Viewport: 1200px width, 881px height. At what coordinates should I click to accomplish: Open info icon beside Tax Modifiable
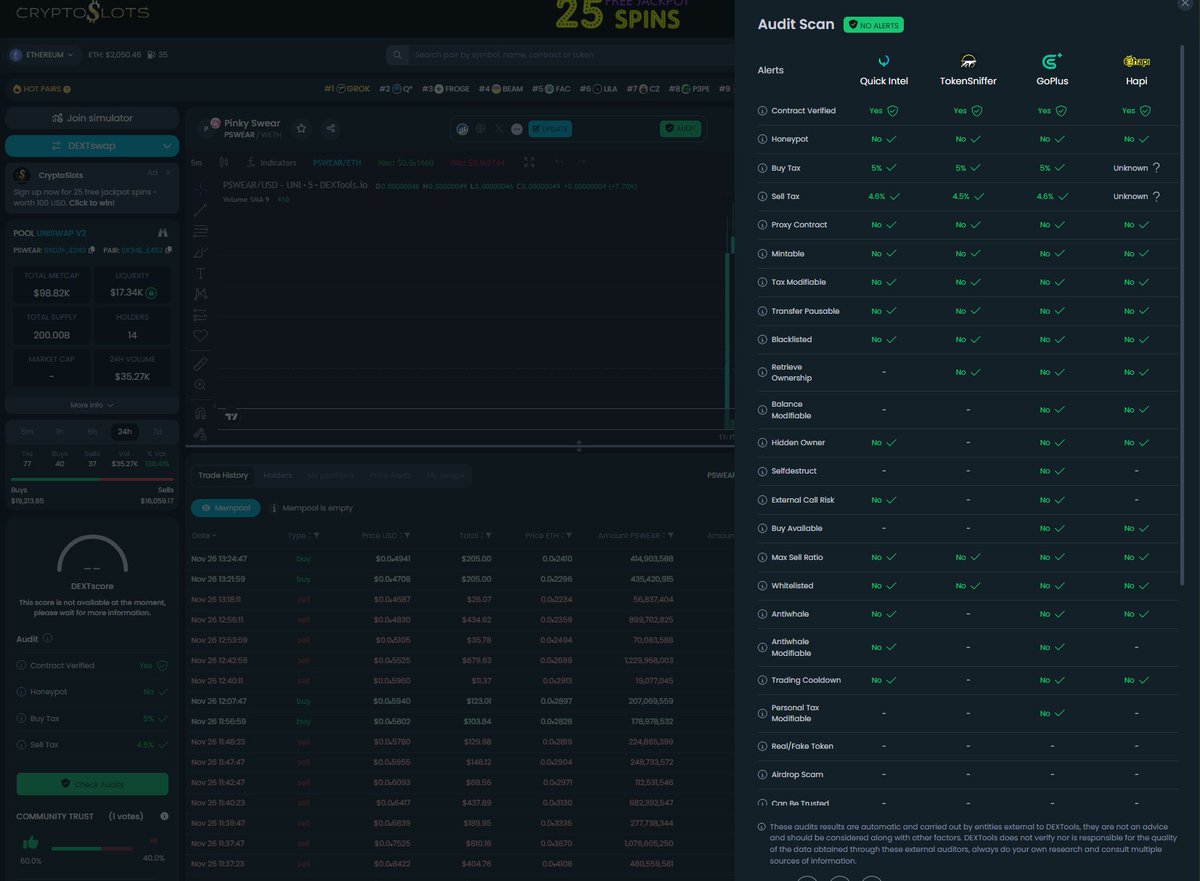[x=762, y=282]
